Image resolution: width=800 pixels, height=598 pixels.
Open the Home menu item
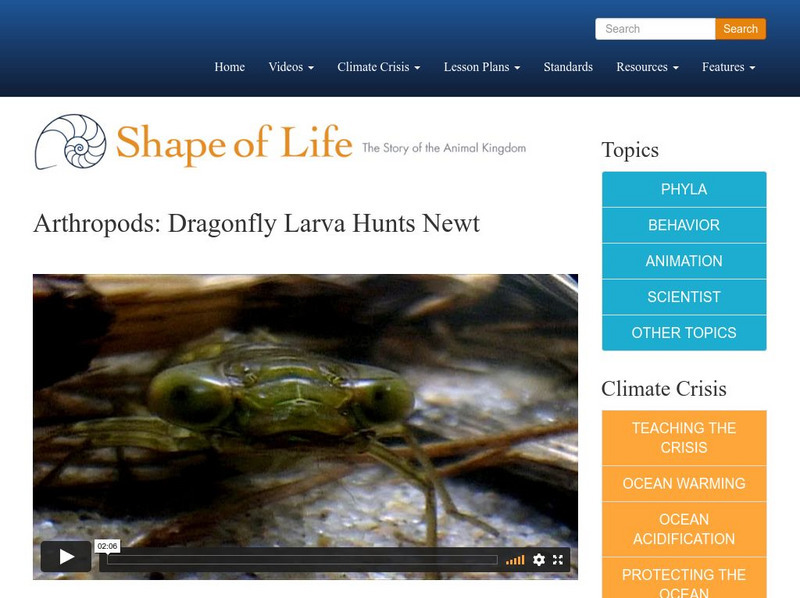(229, 67)
